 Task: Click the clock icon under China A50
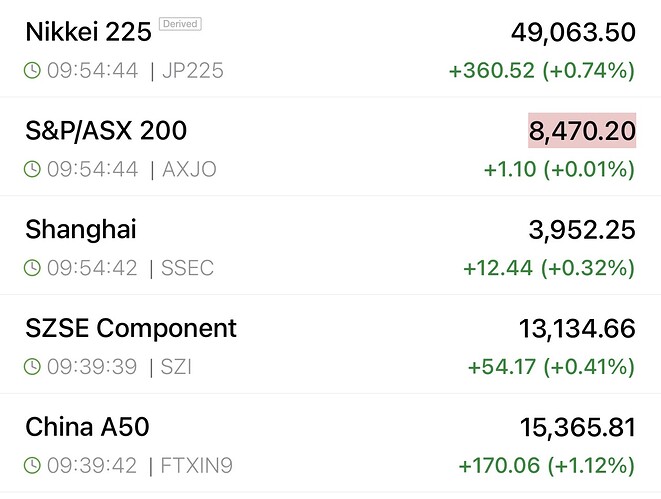pyautogui.click(x=33, y=465)
